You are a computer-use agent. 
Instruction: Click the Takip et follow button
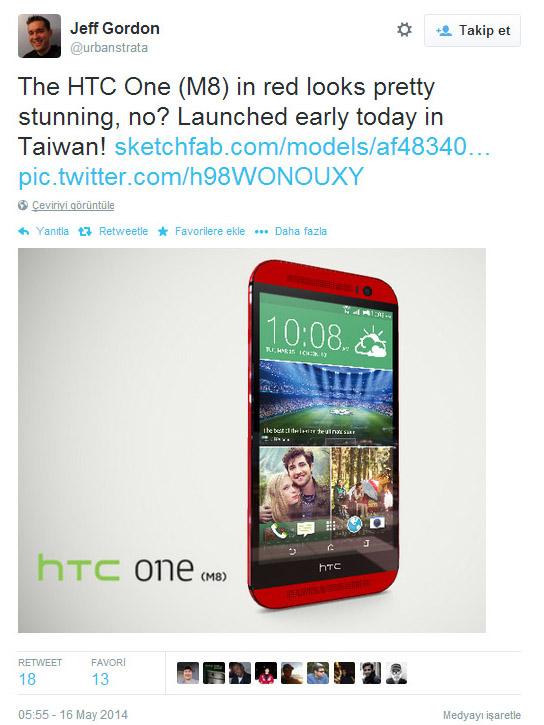(472, 31)
